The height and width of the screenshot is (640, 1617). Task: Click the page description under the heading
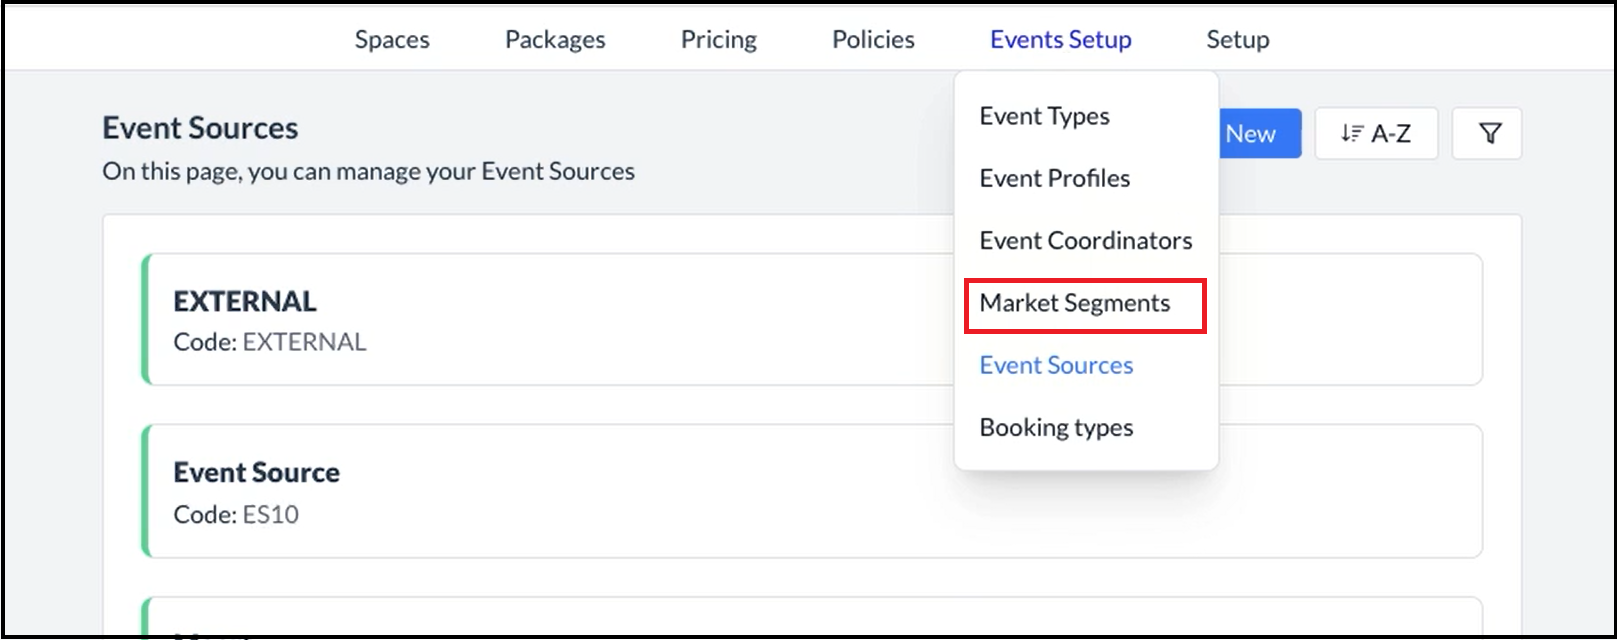pyautogui.click(x=368, y=171)
